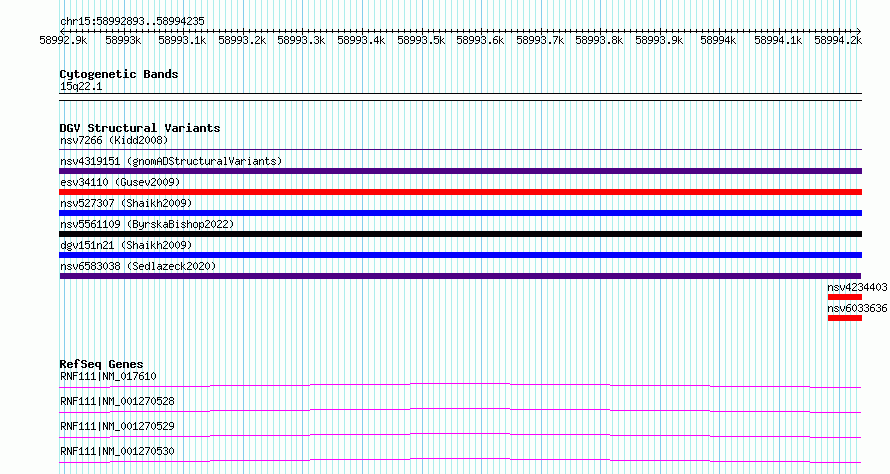Click ruler position 58993.8k
Screen dimensions: 890x474
(x=599, y=40)
